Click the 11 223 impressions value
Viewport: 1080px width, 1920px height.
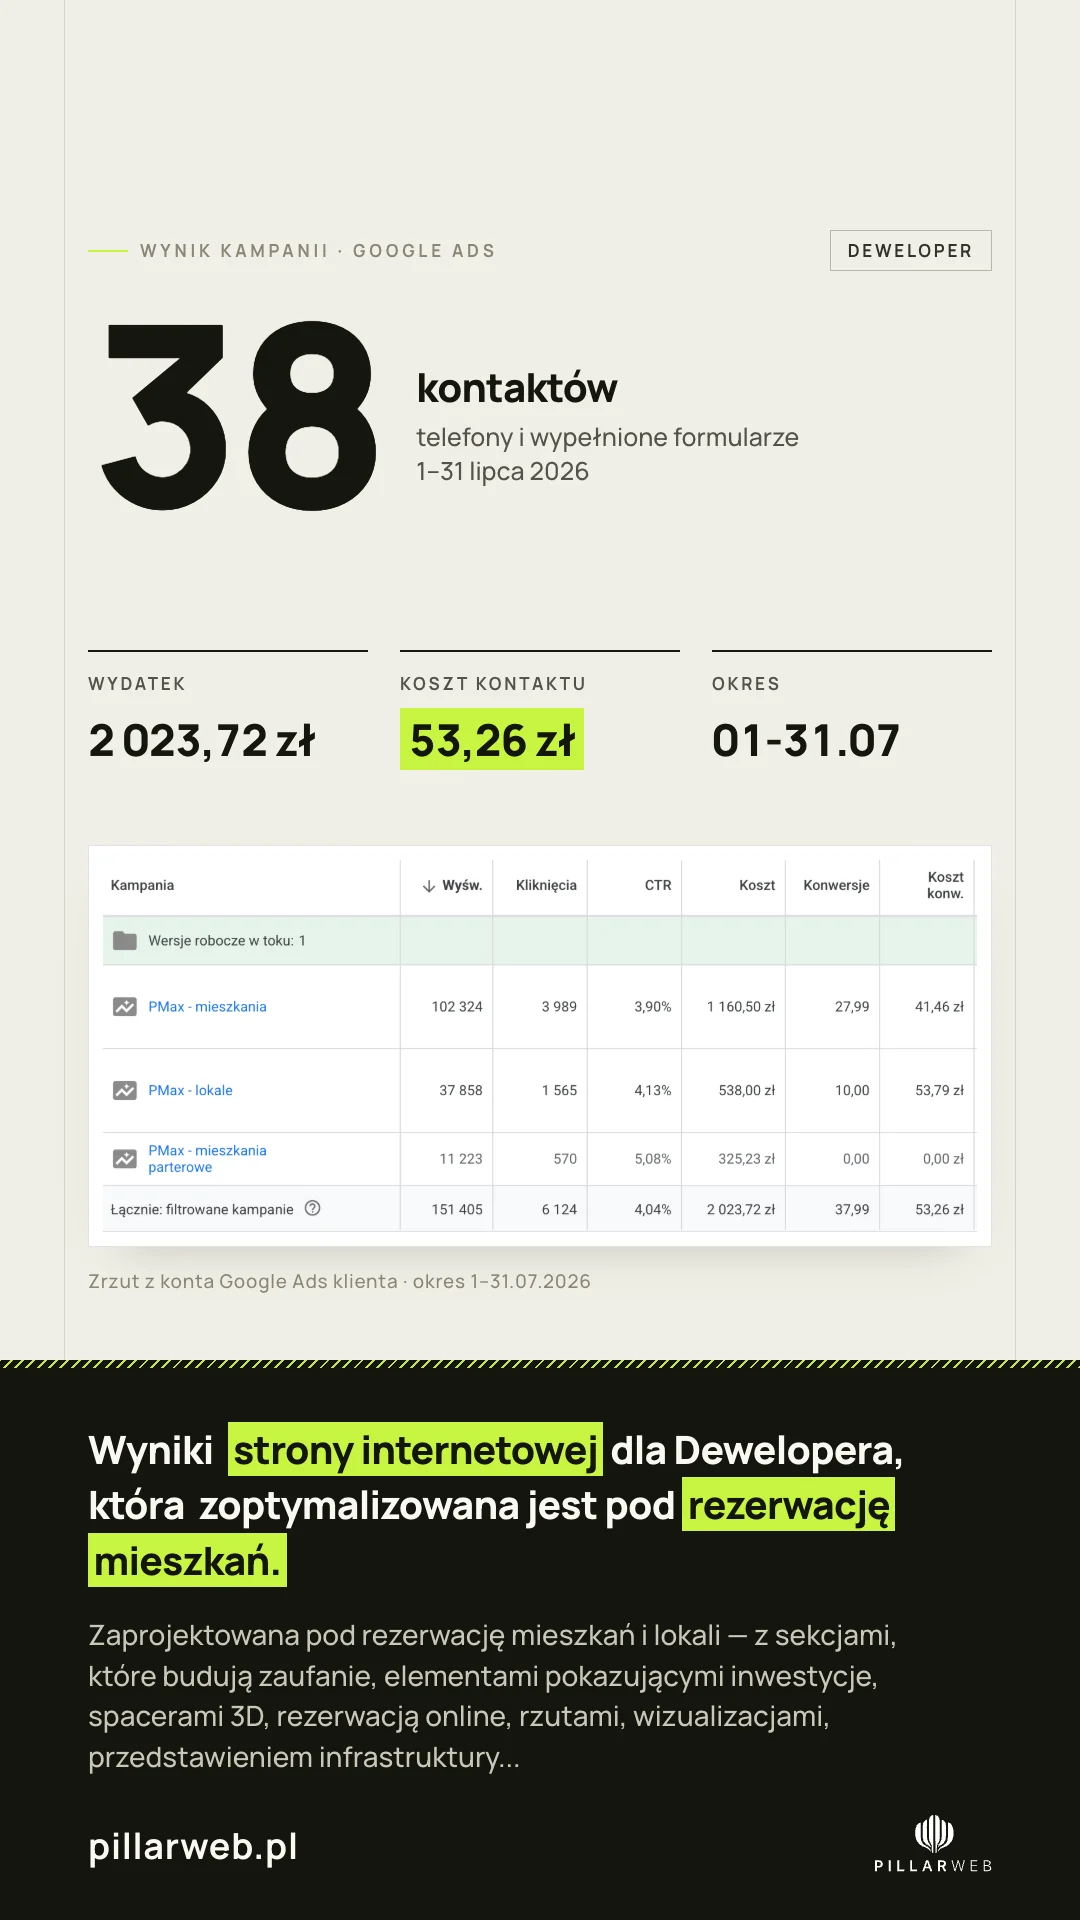click(x=461, y=1159)
